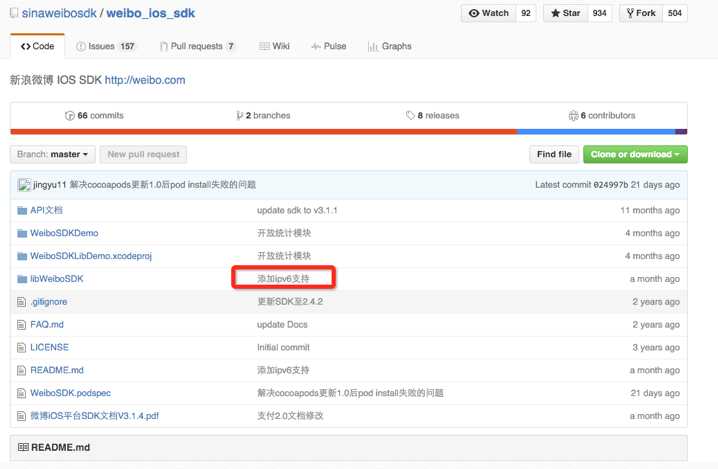The image size is (718, 469).
Task: Click the tag icon next to 8 releases
Action: [410, 115]
